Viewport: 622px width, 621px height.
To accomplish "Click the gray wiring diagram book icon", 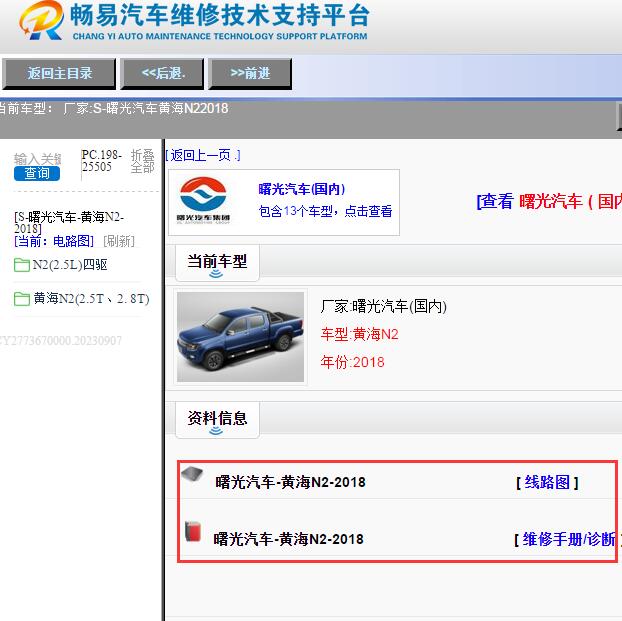I will click(192, 473).
